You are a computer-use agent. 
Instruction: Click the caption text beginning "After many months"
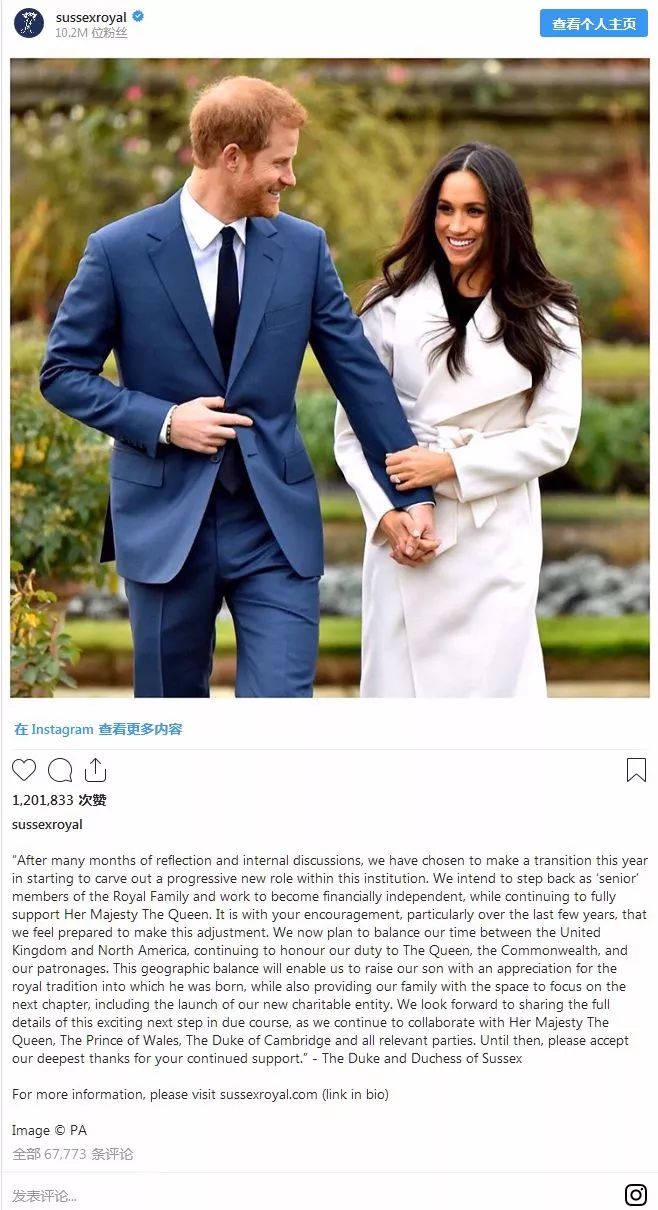[x=330, y=959]
